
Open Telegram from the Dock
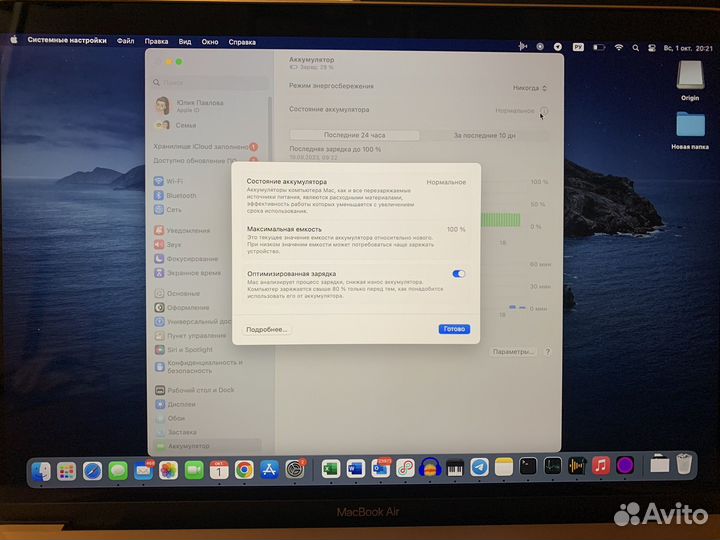pyautogui.click(x=479, y=467)
